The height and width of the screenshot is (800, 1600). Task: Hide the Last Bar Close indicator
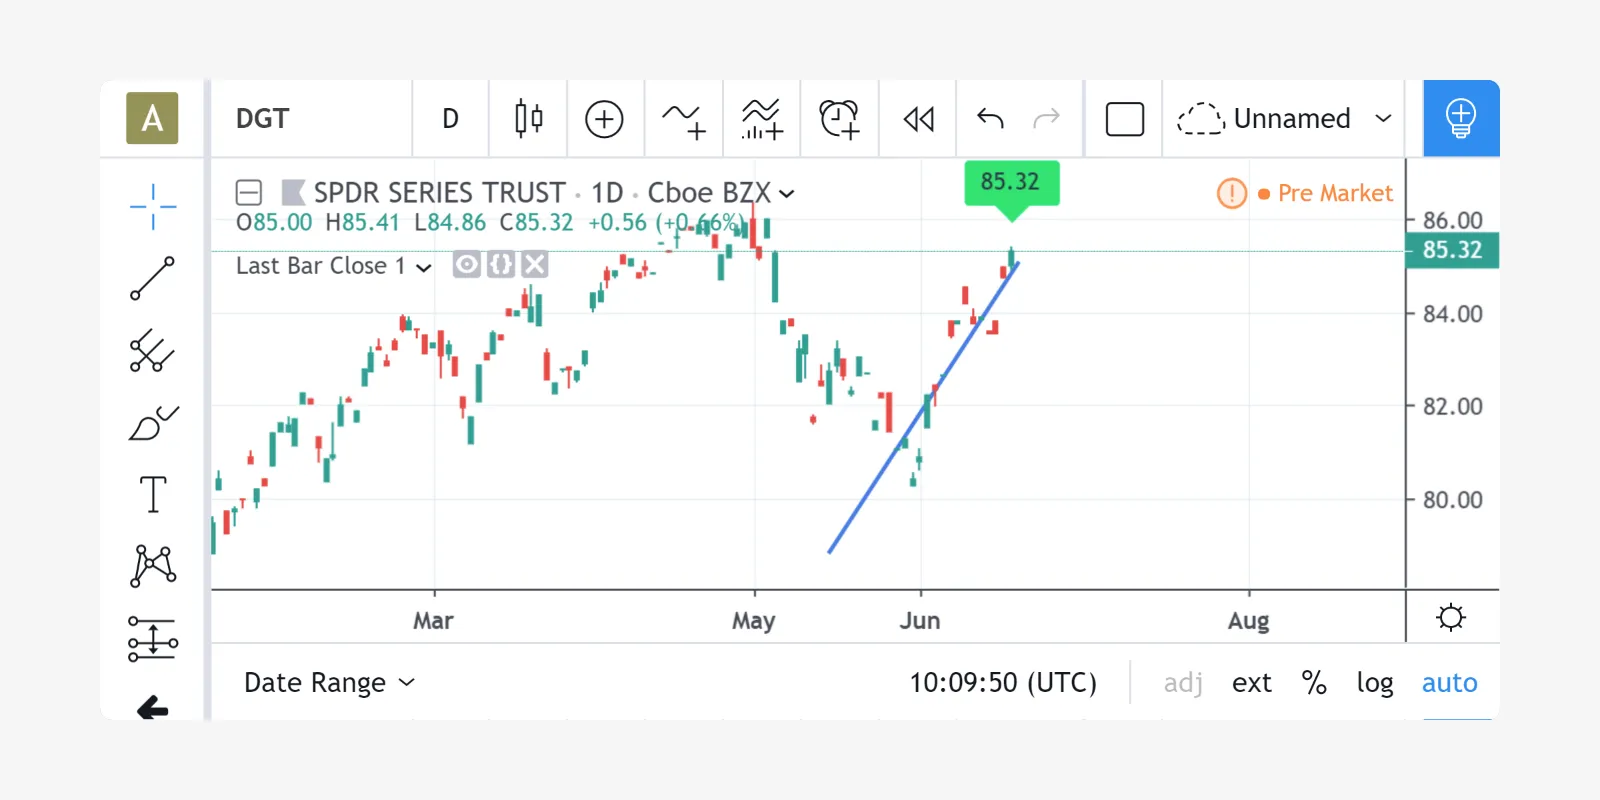[466, 265]
